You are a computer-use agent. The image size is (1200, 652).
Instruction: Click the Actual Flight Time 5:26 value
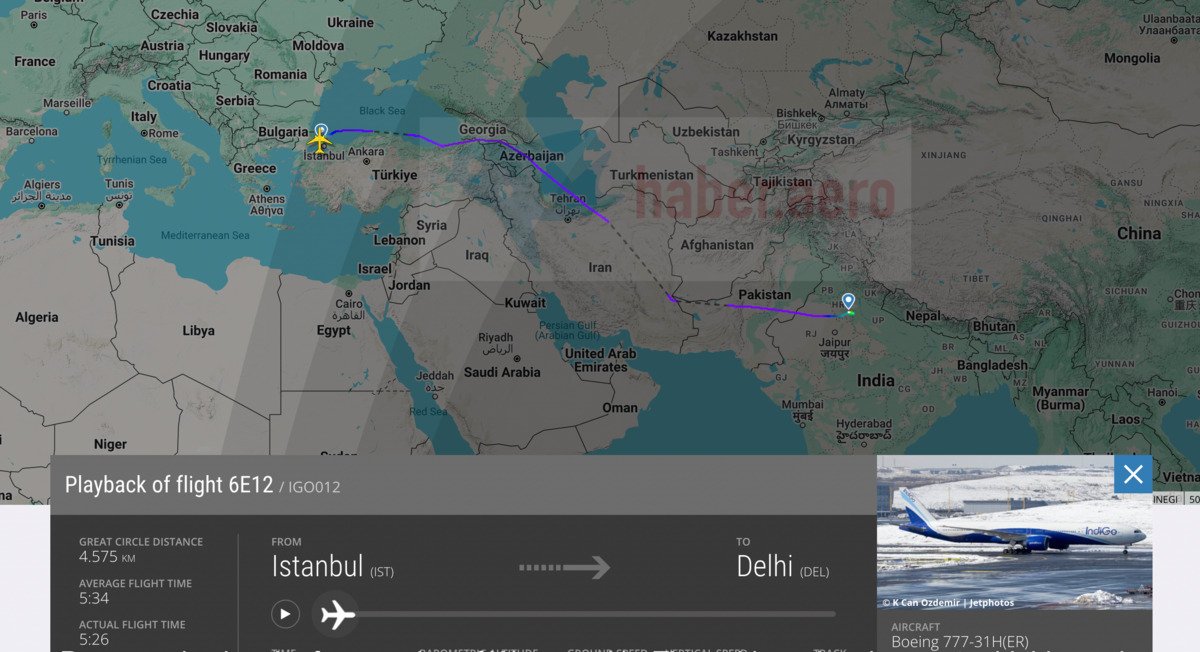[94, 639]
